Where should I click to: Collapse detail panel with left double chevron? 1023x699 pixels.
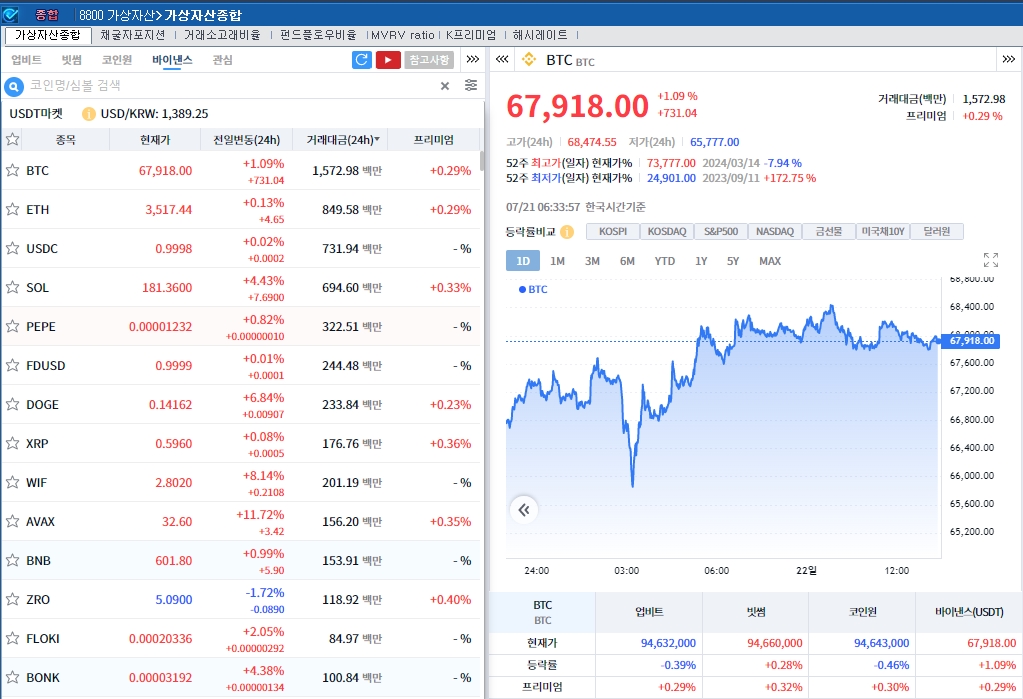[x=502, y=60]
